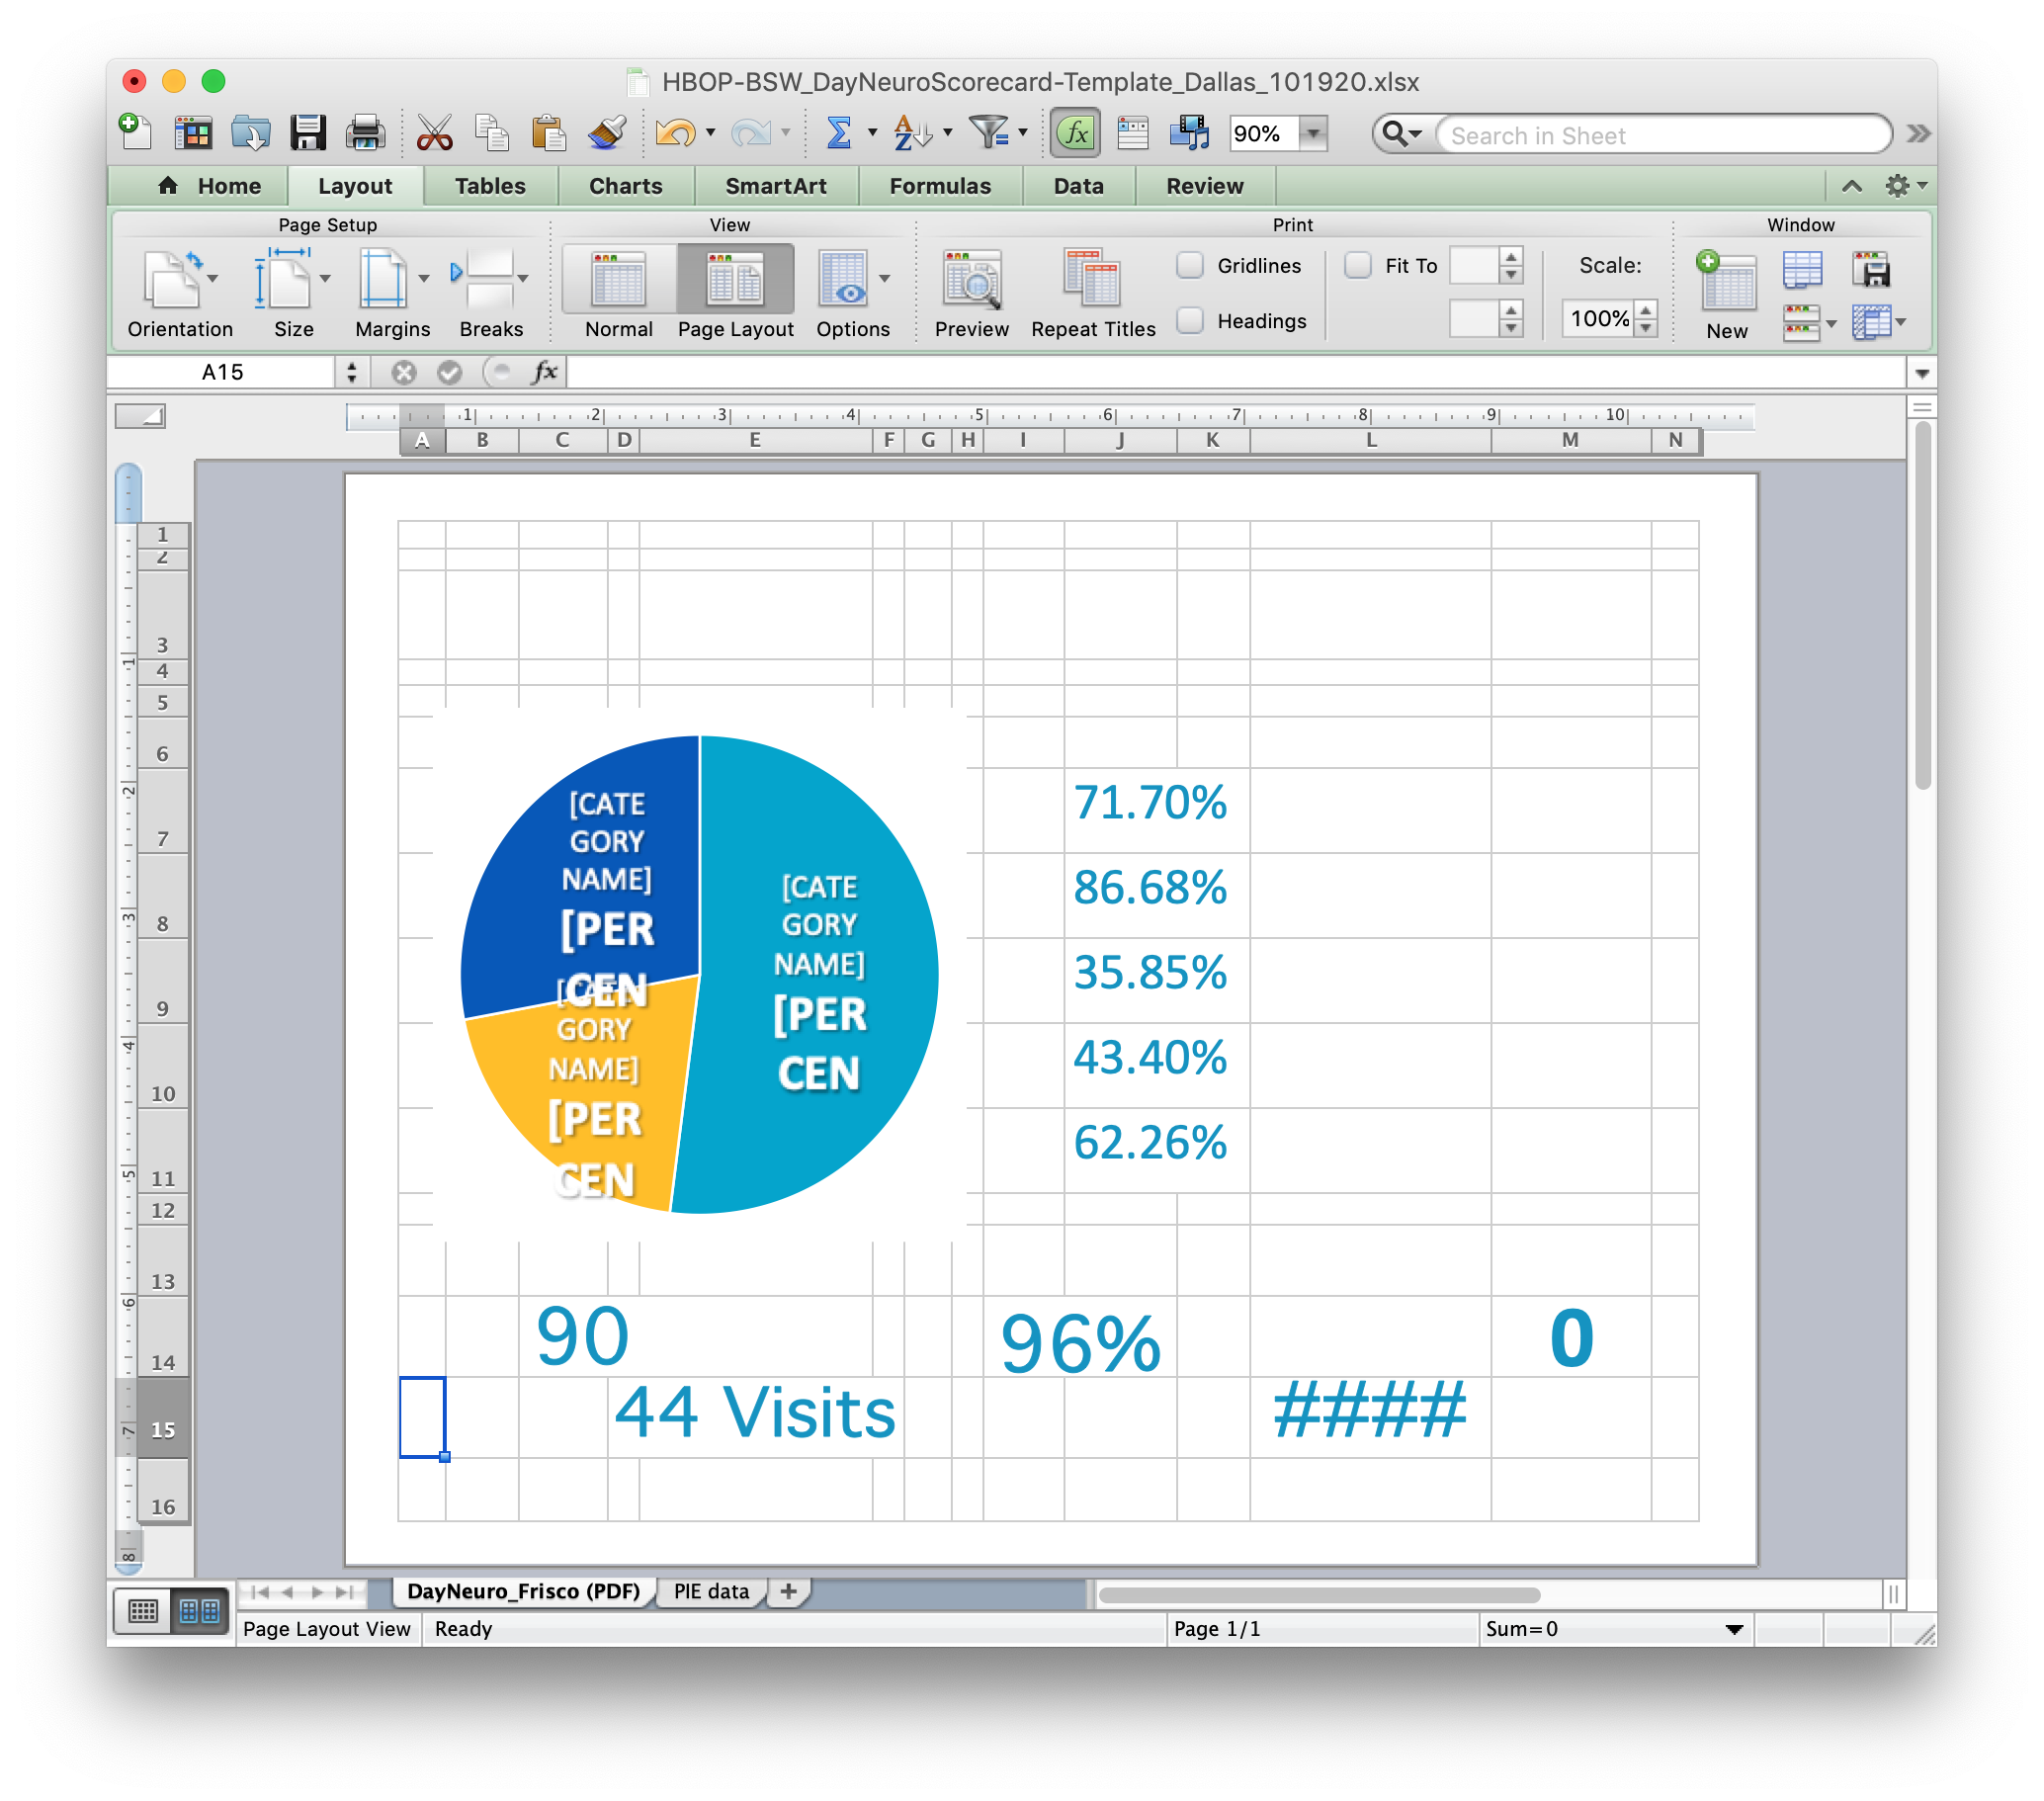Screen dimensions: 2044x1801
Task: Open the zoom 90% dropdown arrow
Action: (x=1313, y=133)
